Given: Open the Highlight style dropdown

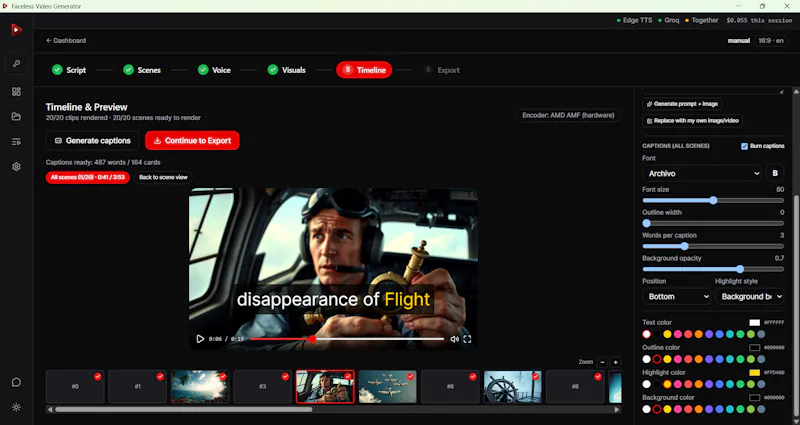Looking at the screenshot, I should (749, 296).
